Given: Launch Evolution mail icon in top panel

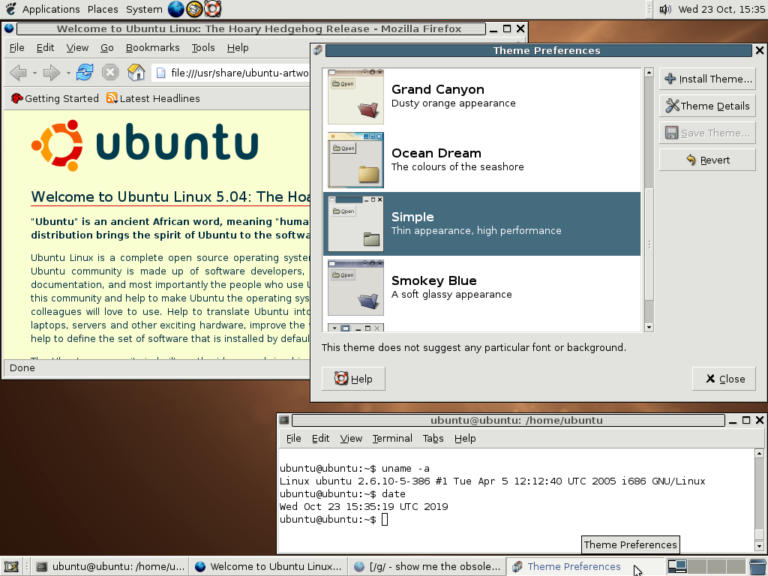Looking at the screenshot, I should click(x=194, y=9).
